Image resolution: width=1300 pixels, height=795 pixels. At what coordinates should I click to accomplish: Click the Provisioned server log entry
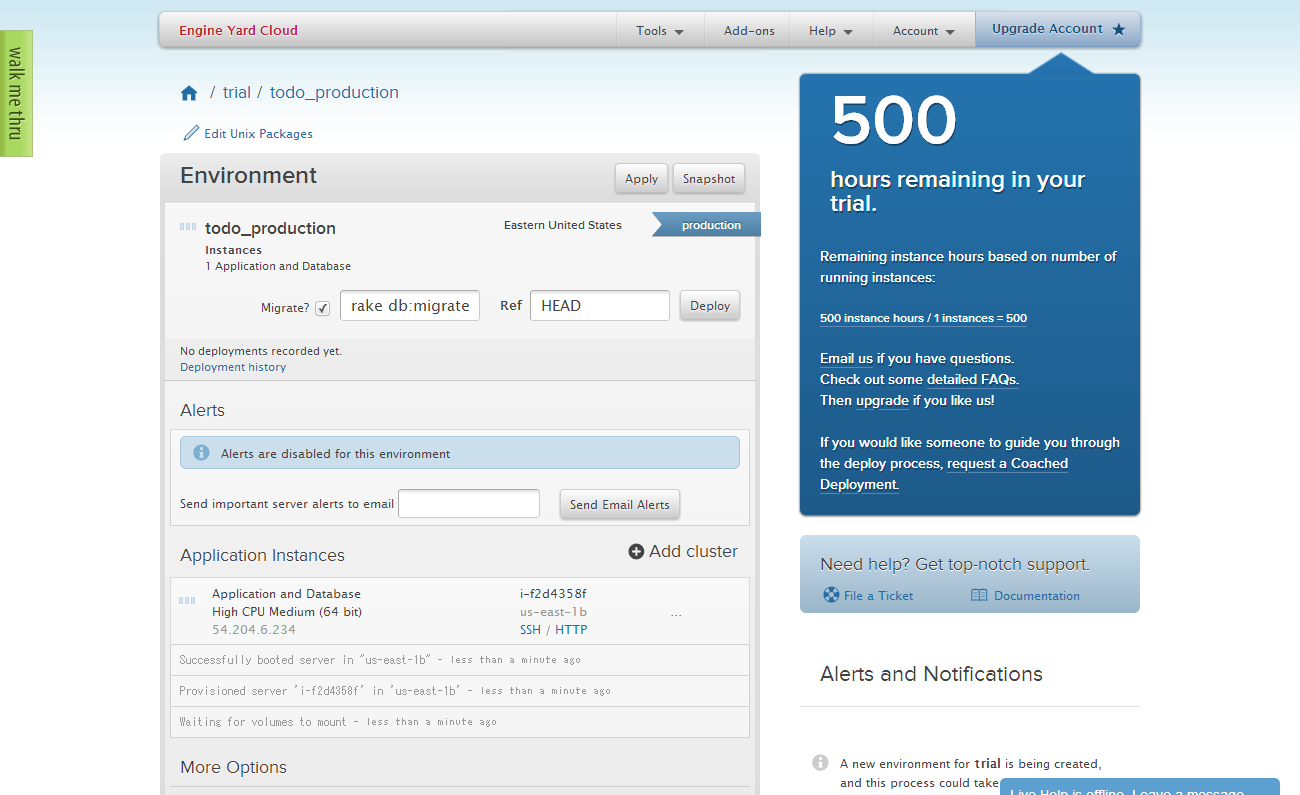pos(460,691)
